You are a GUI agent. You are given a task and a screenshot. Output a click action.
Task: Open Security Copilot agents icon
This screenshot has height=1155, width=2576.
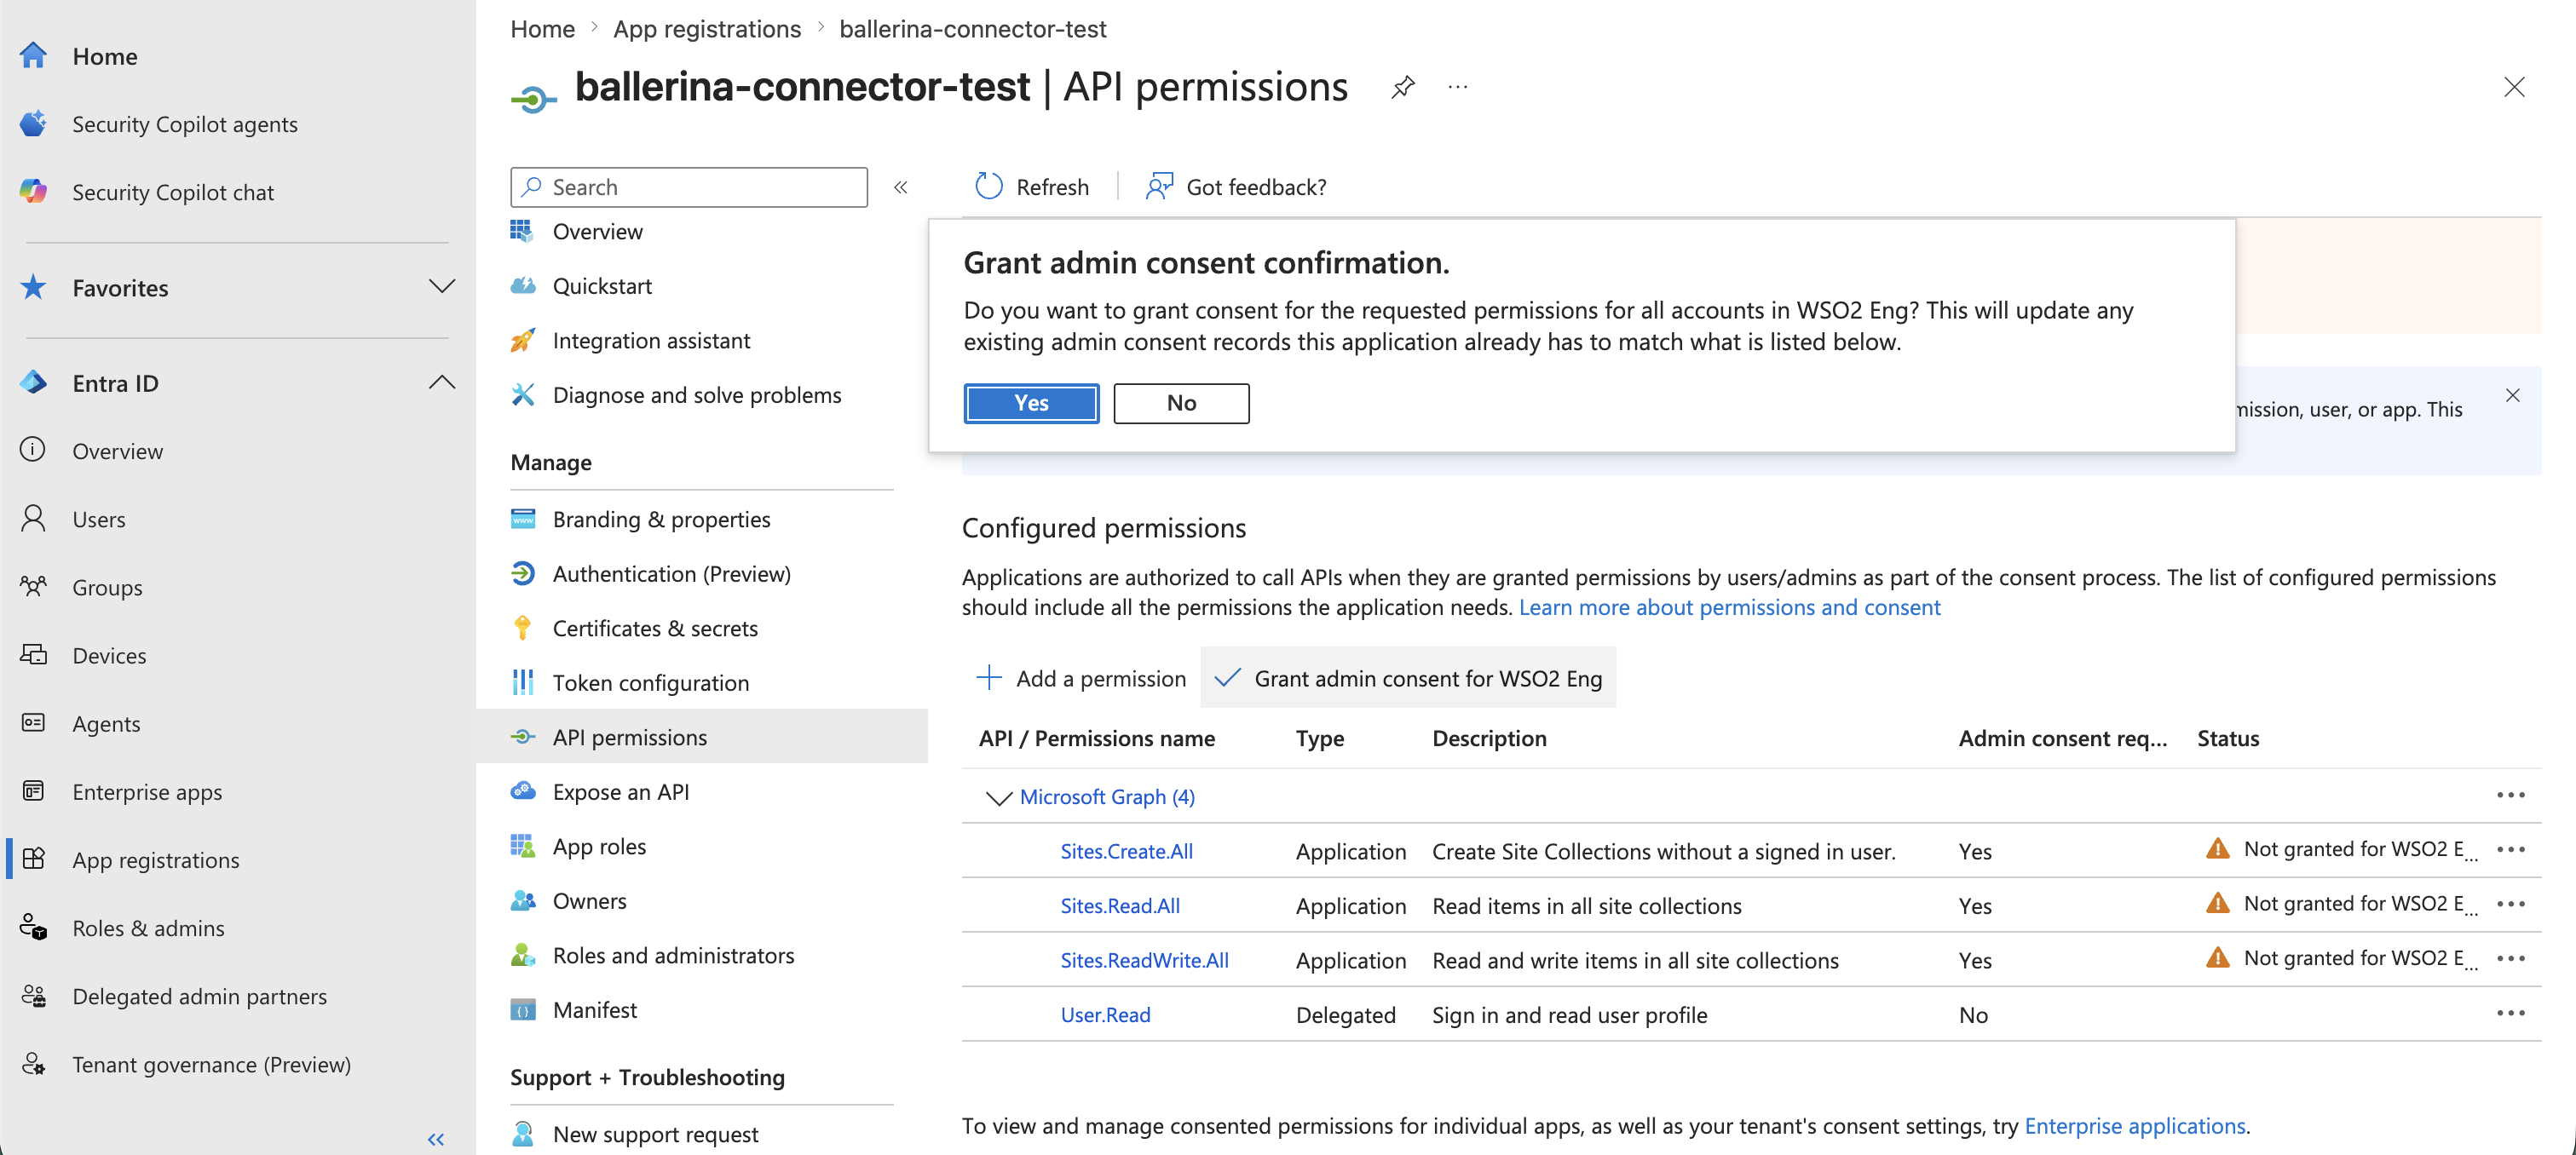(x=33, y=124)
